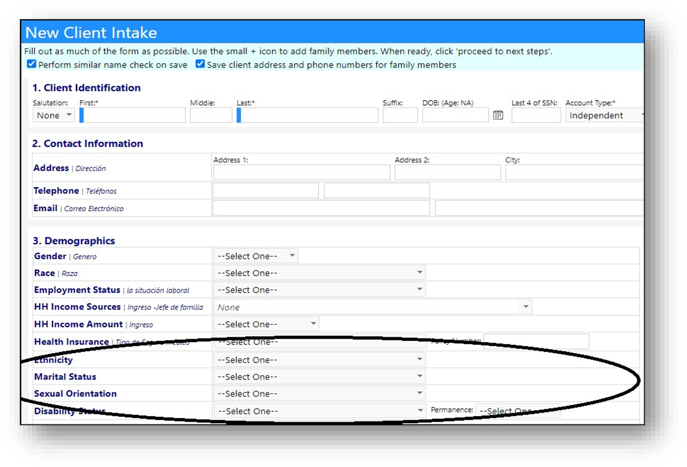This screenshot has width=687, height=467.
Task: Click the Health Insurance policy number field
Action: tap(536, 341)
